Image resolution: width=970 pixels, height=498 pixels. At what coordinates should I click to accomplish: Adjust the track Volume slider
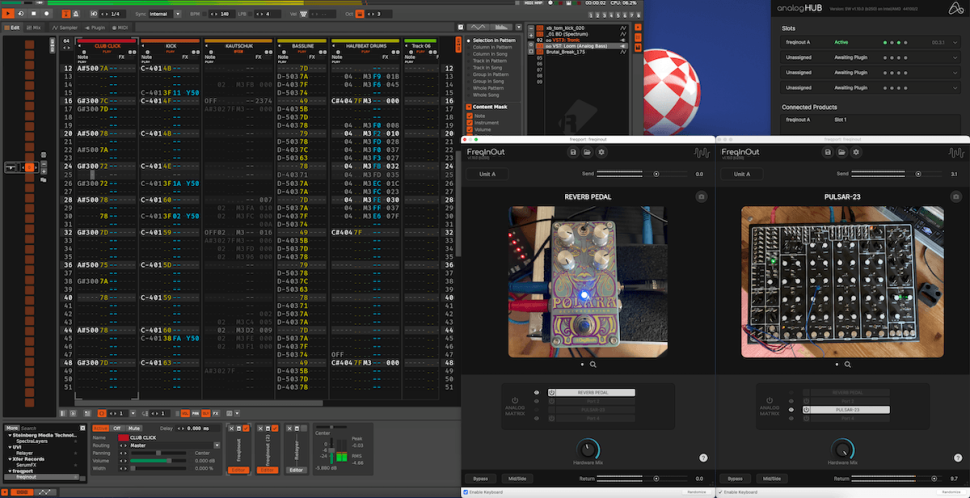pos(158,461)
